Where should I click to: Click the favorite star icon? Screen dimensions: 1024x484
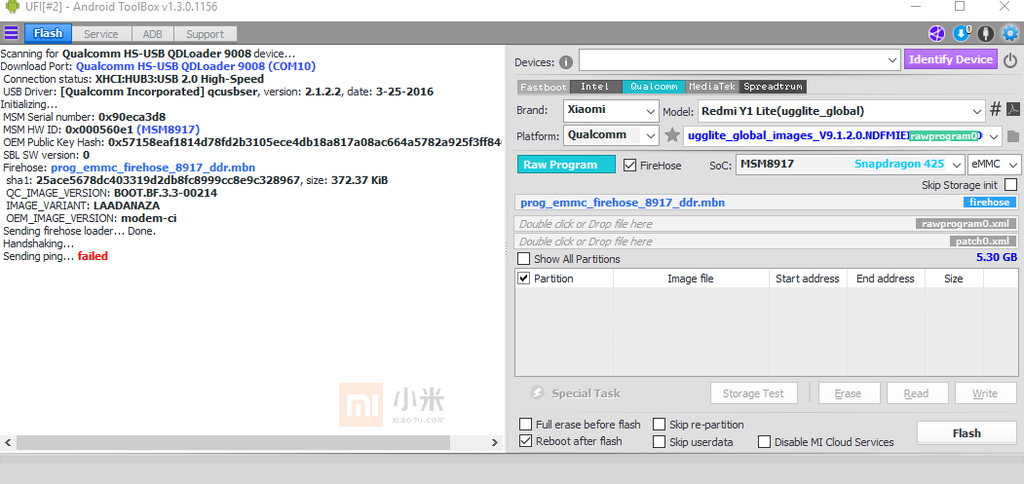point(672,136)
